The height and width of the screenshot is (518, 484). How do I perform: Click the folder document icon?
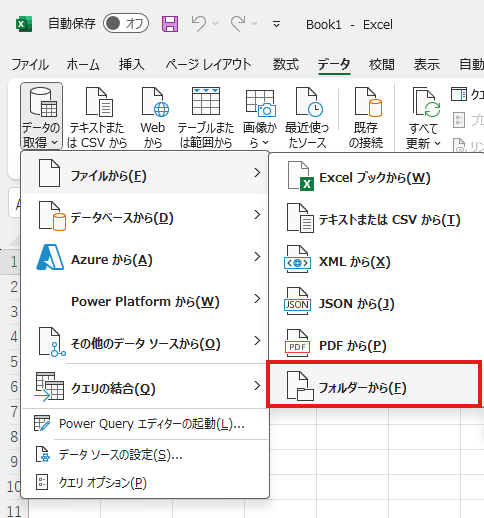click(300, 386)
